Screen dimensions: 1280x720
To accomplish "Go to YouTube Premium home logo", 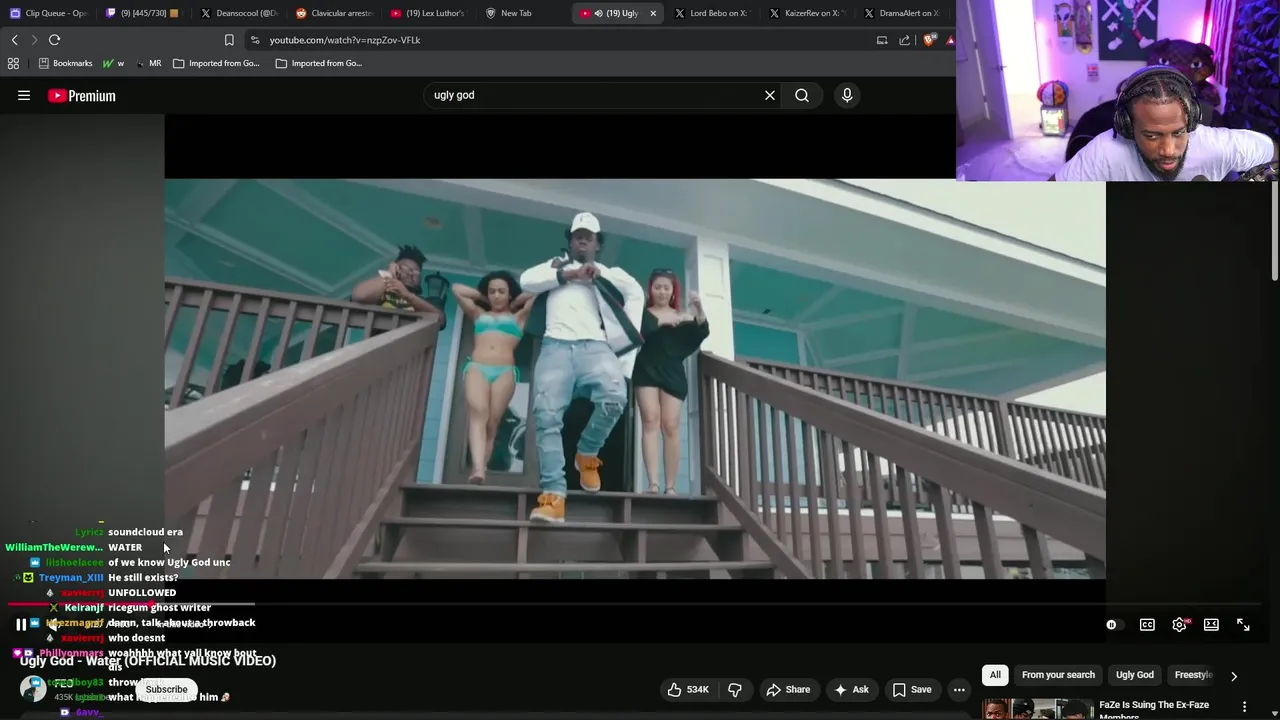I will tap(82, 96).
